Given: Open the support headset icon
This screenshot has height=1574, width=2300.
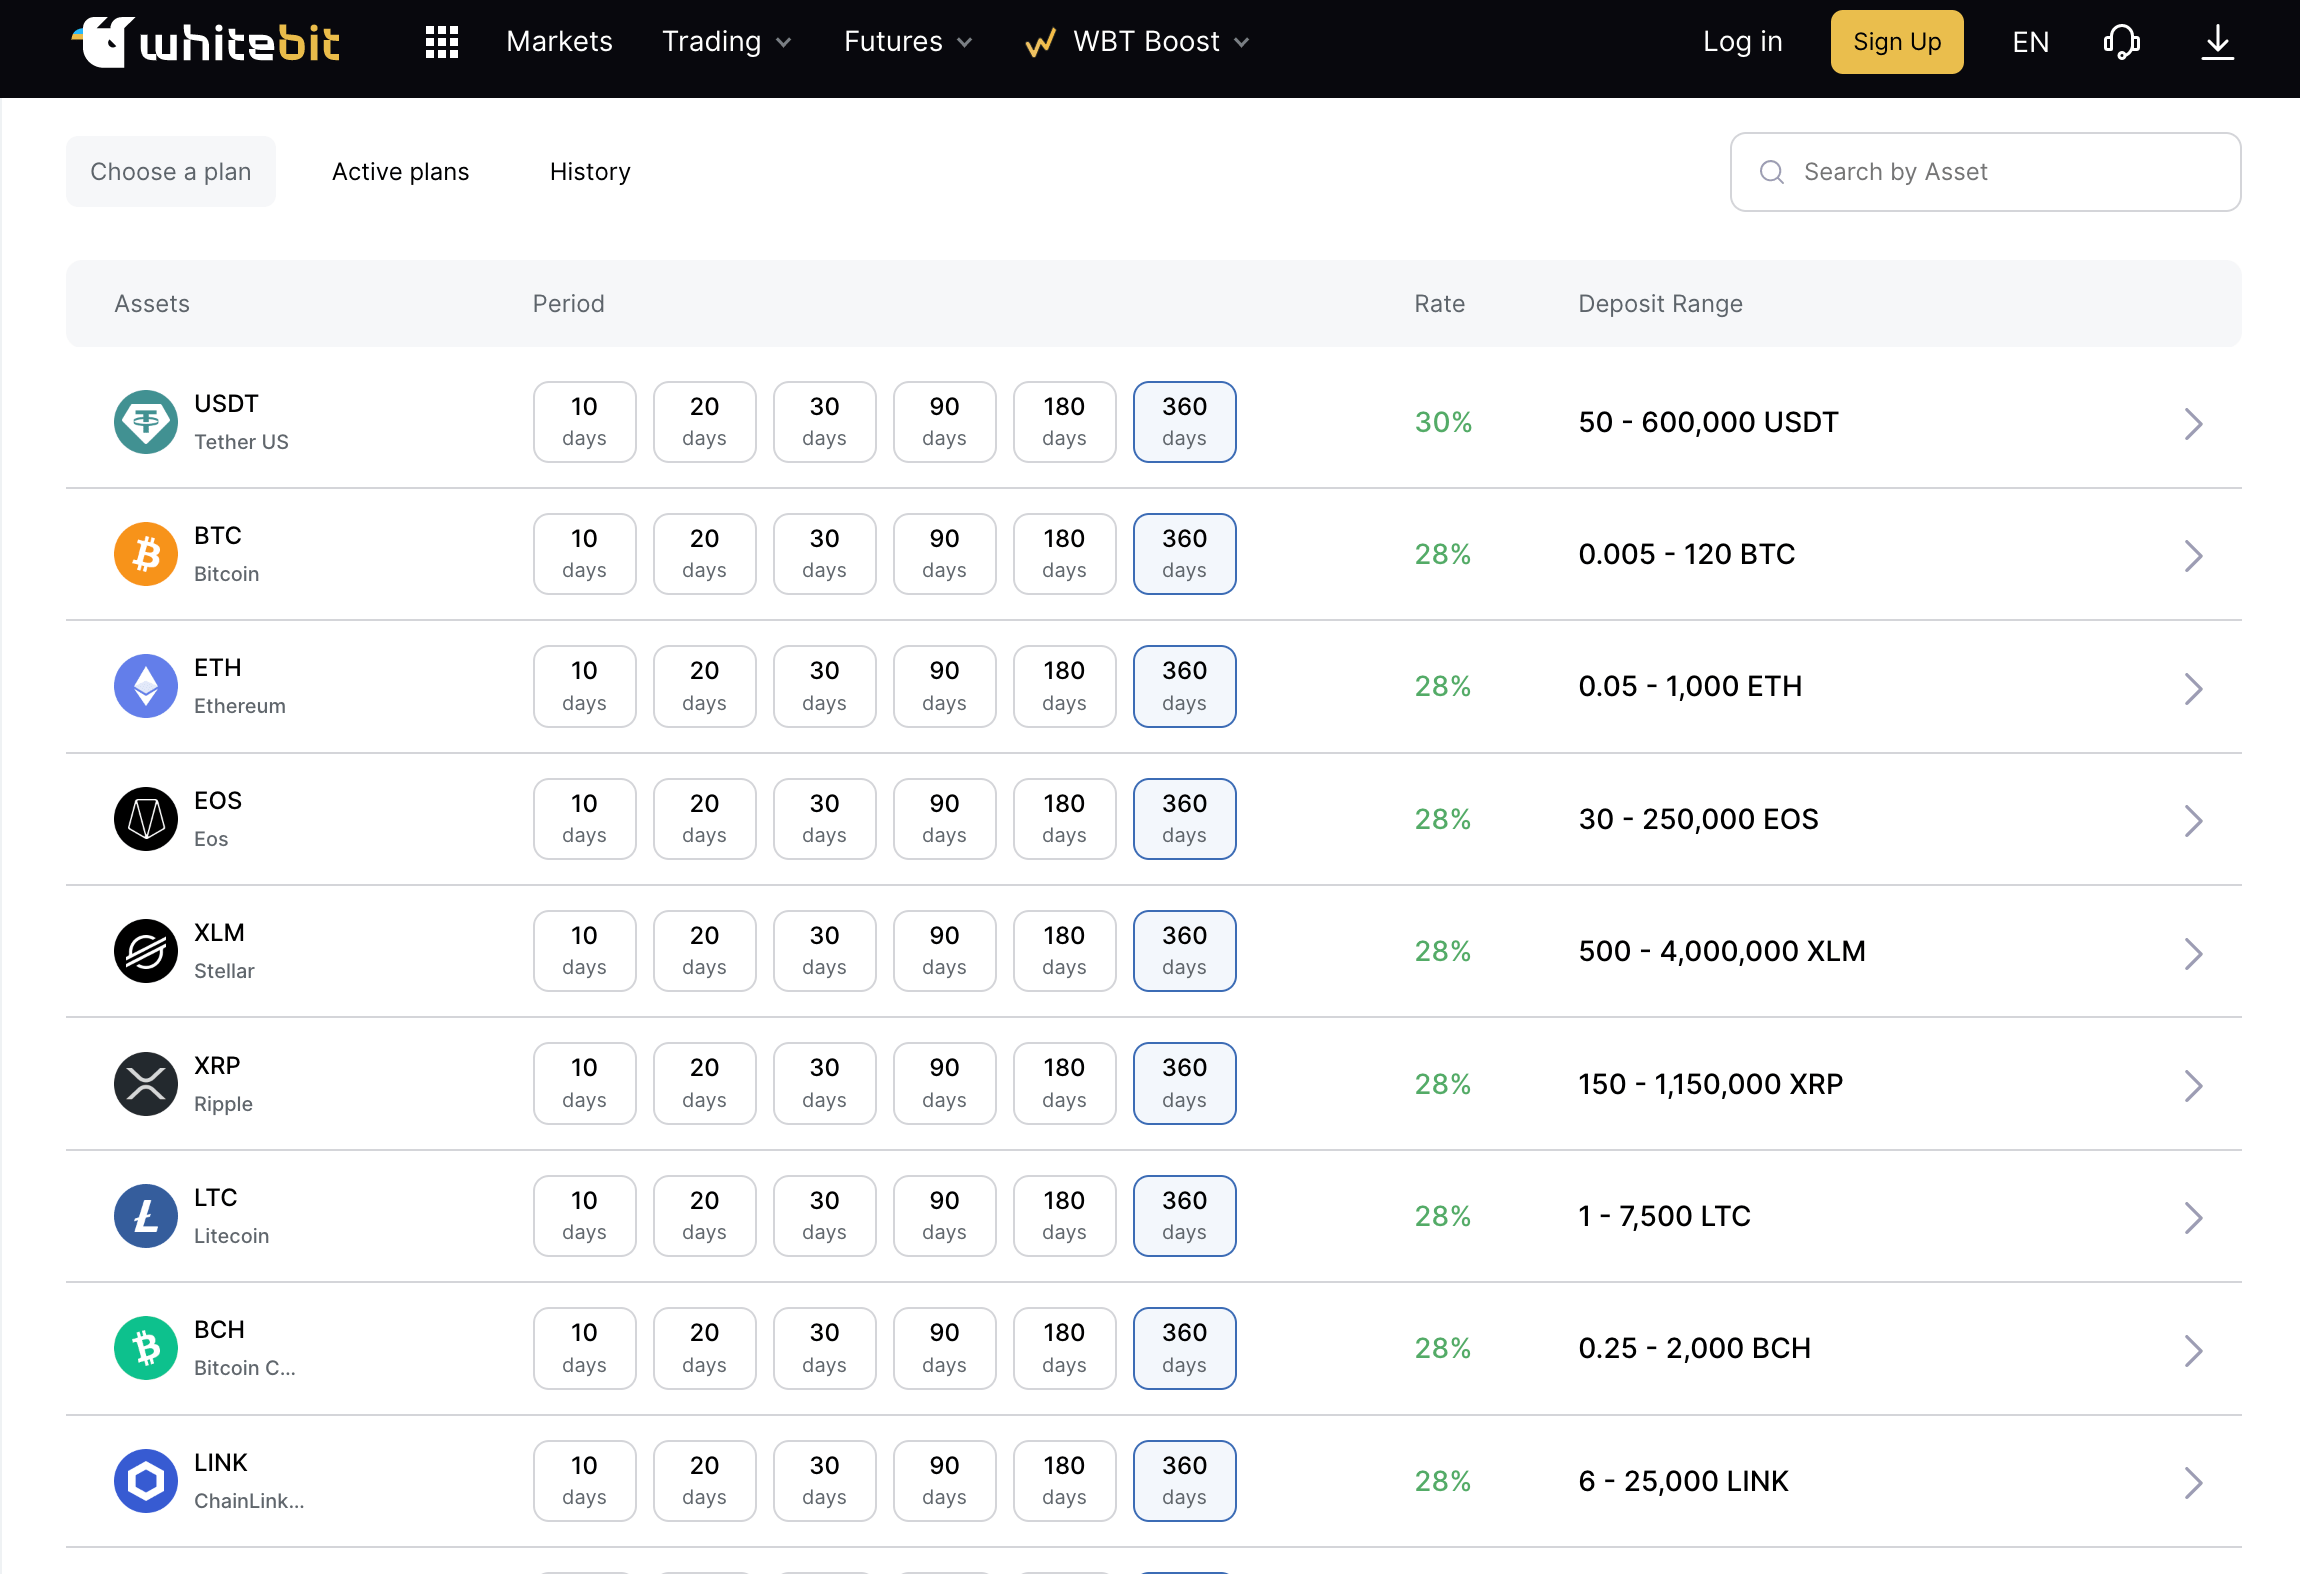Looking at the screenshot, I should pyautogui.click(x=2121, y=42).
